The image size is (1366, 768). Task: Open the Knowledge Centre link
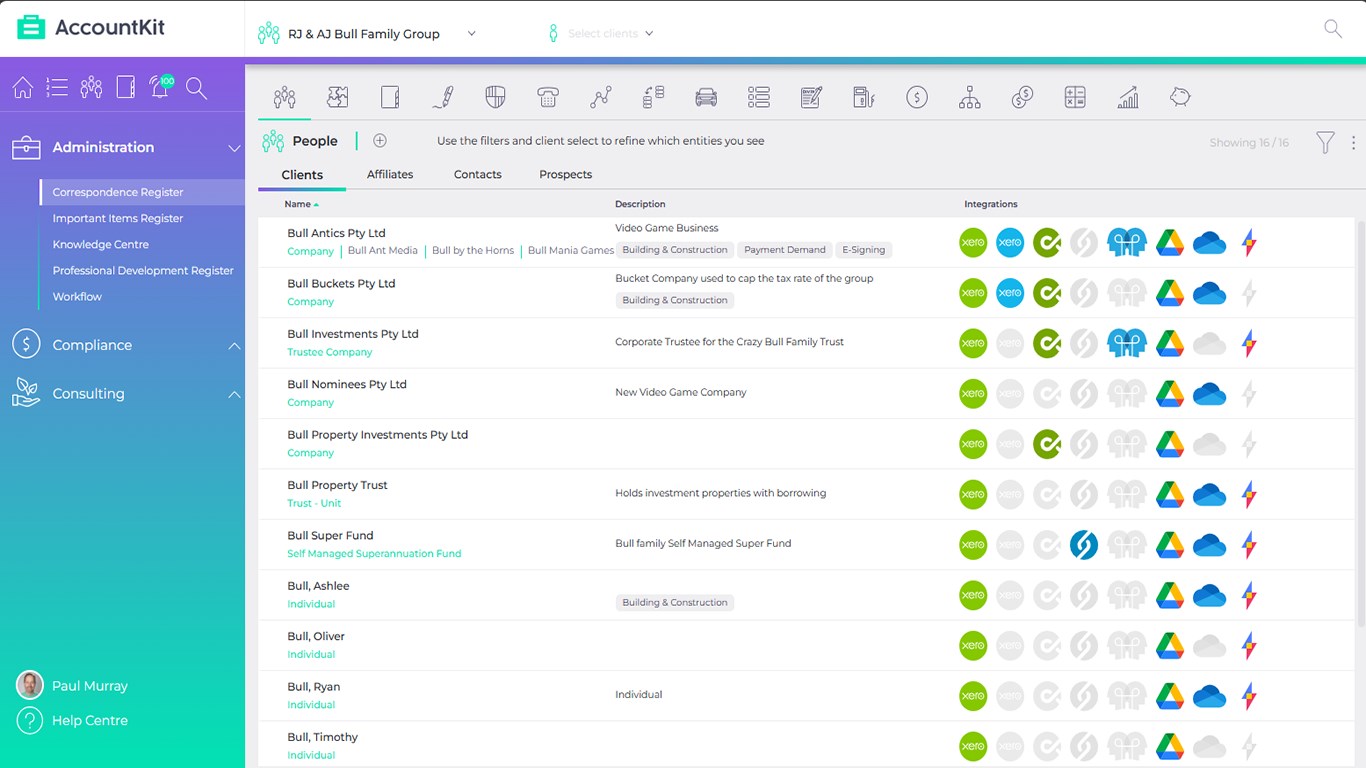tap(101, 244)
